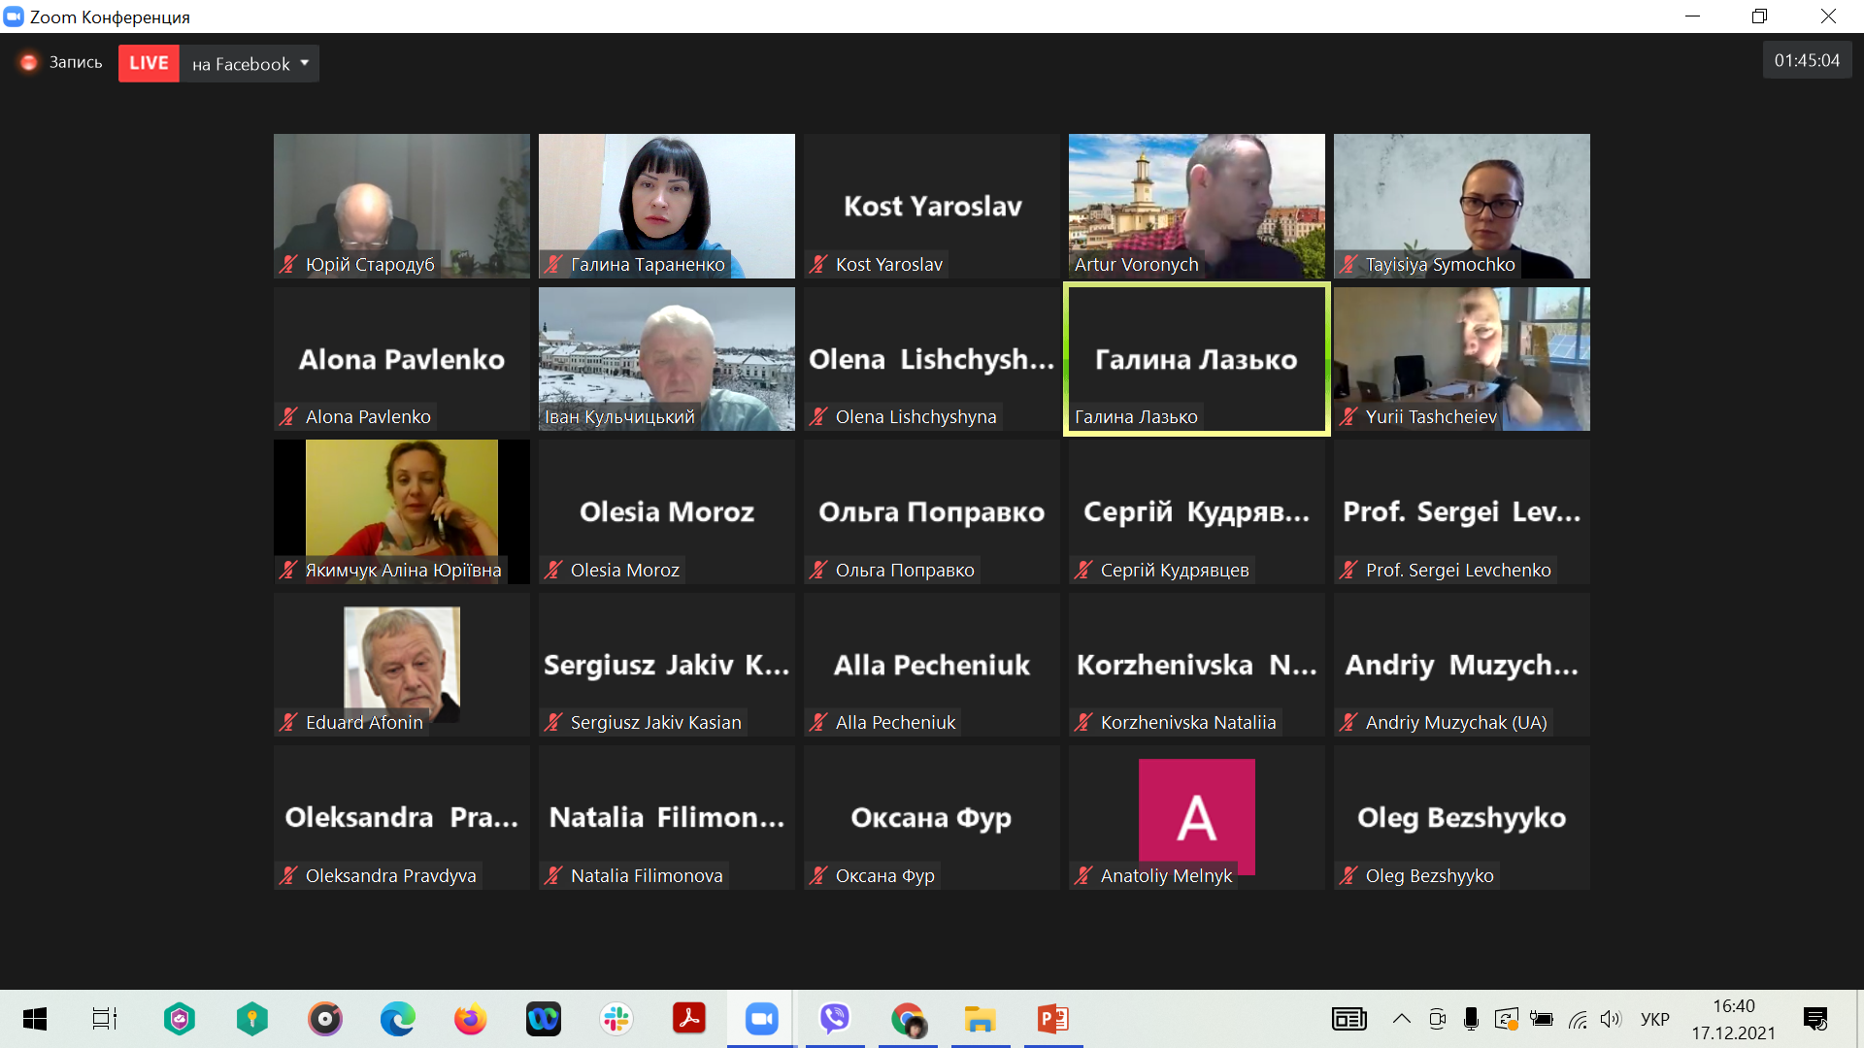Click Anatoliy Melnyk's muted microphone icon
Image resolution: width=1864 pixels, height=1048 pixels.
click(1084, 875)
